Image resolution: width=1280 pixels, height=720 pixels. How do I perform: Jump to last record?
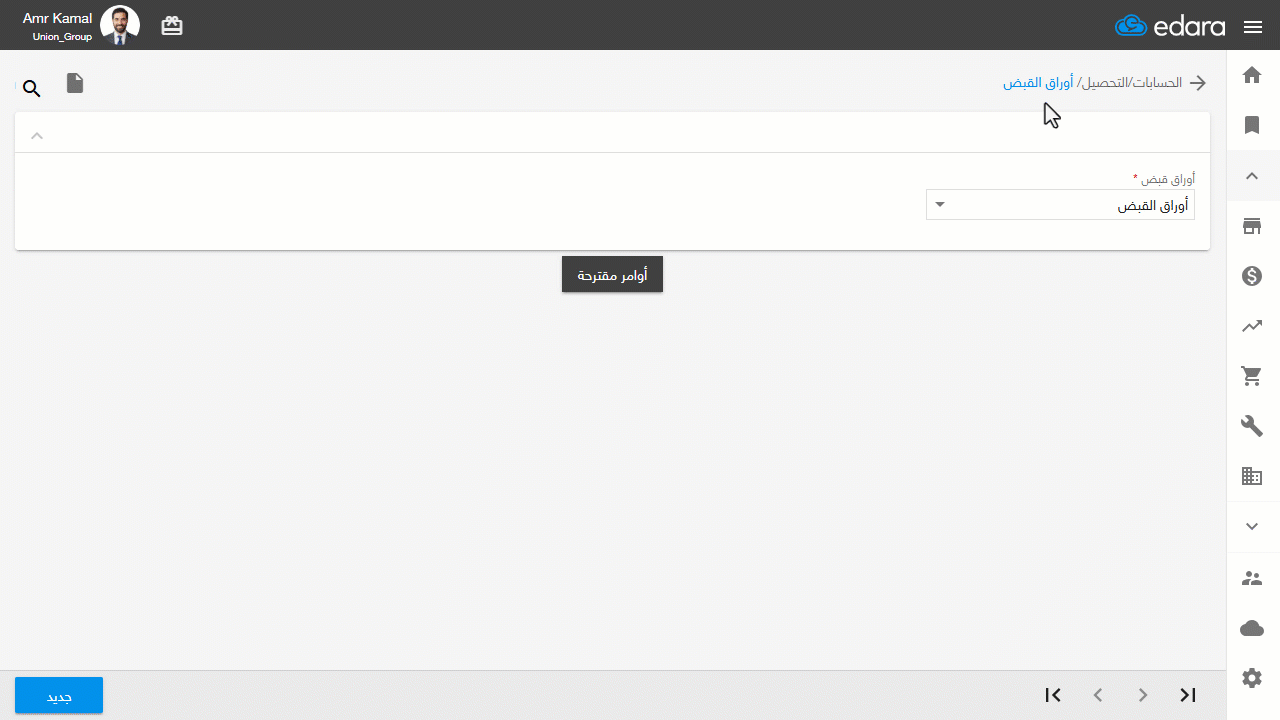point(1188,695)
